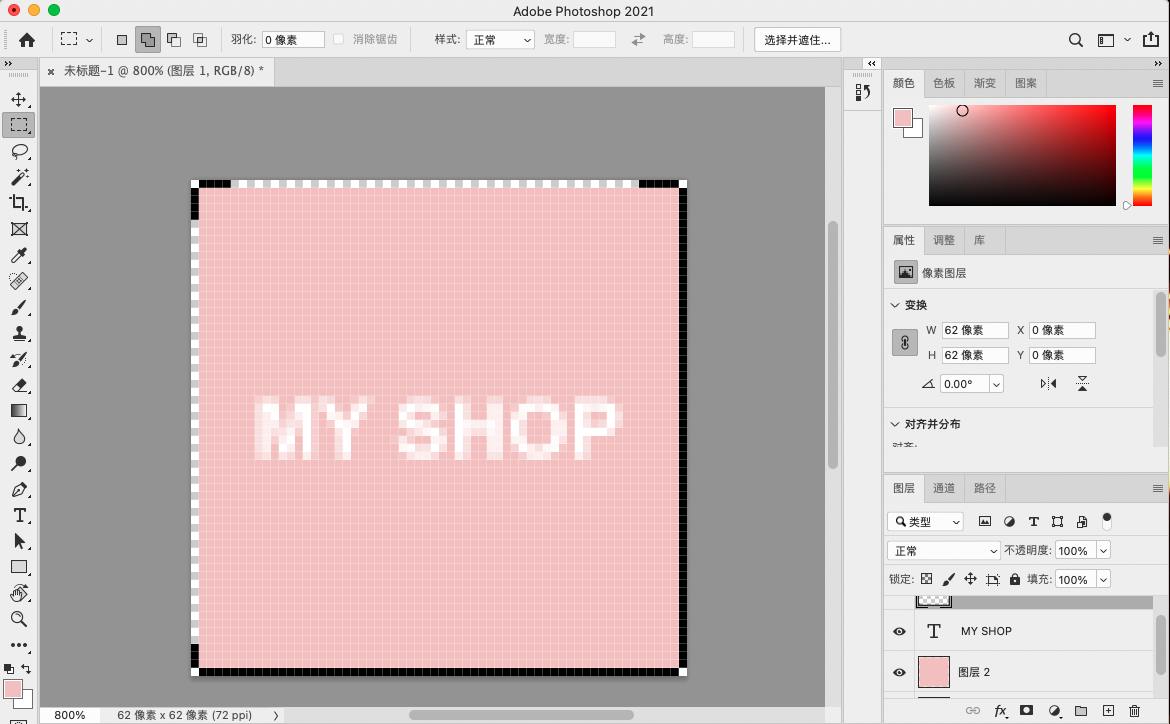Select the Eyedropper tool
This screenshot has width=1170, height=724.
coord(19,255)
